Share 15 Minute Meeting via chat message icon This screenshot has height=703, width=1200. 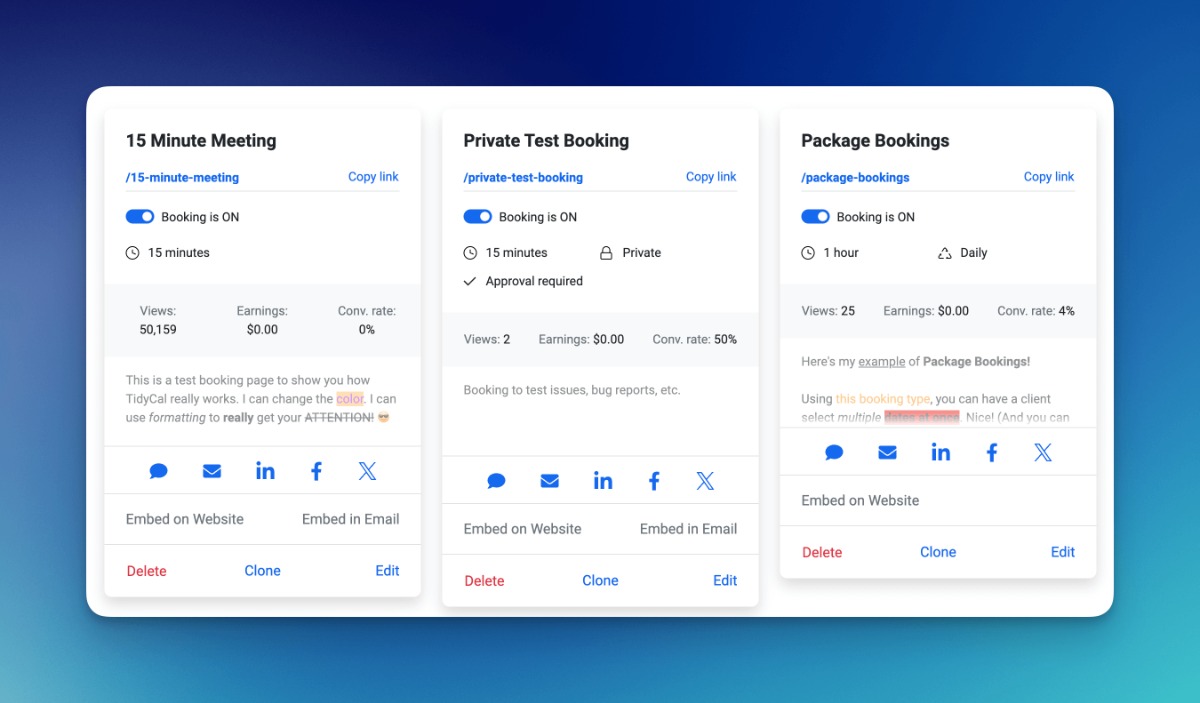158,471
